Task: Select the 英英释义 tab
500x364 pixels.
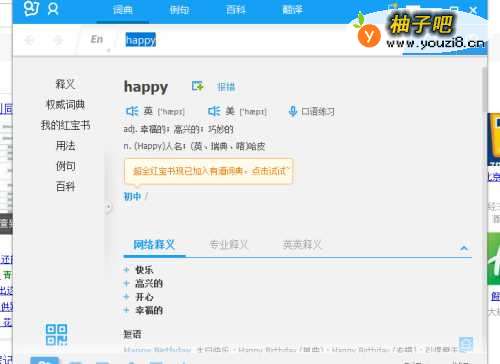Action: coord(302,245)
